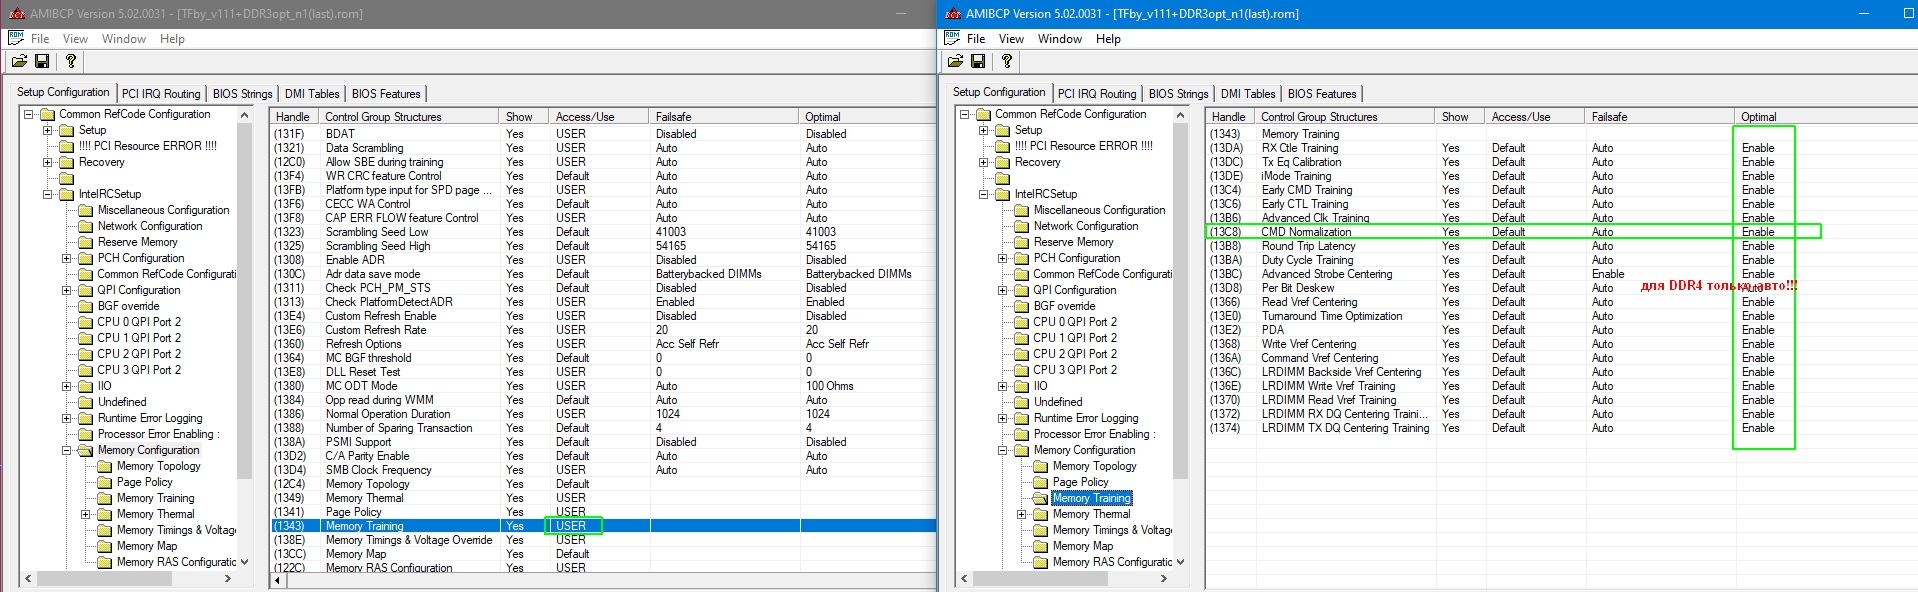Click folder icon of Memory Topology in left tree
1918x592 pixels.
105,466
